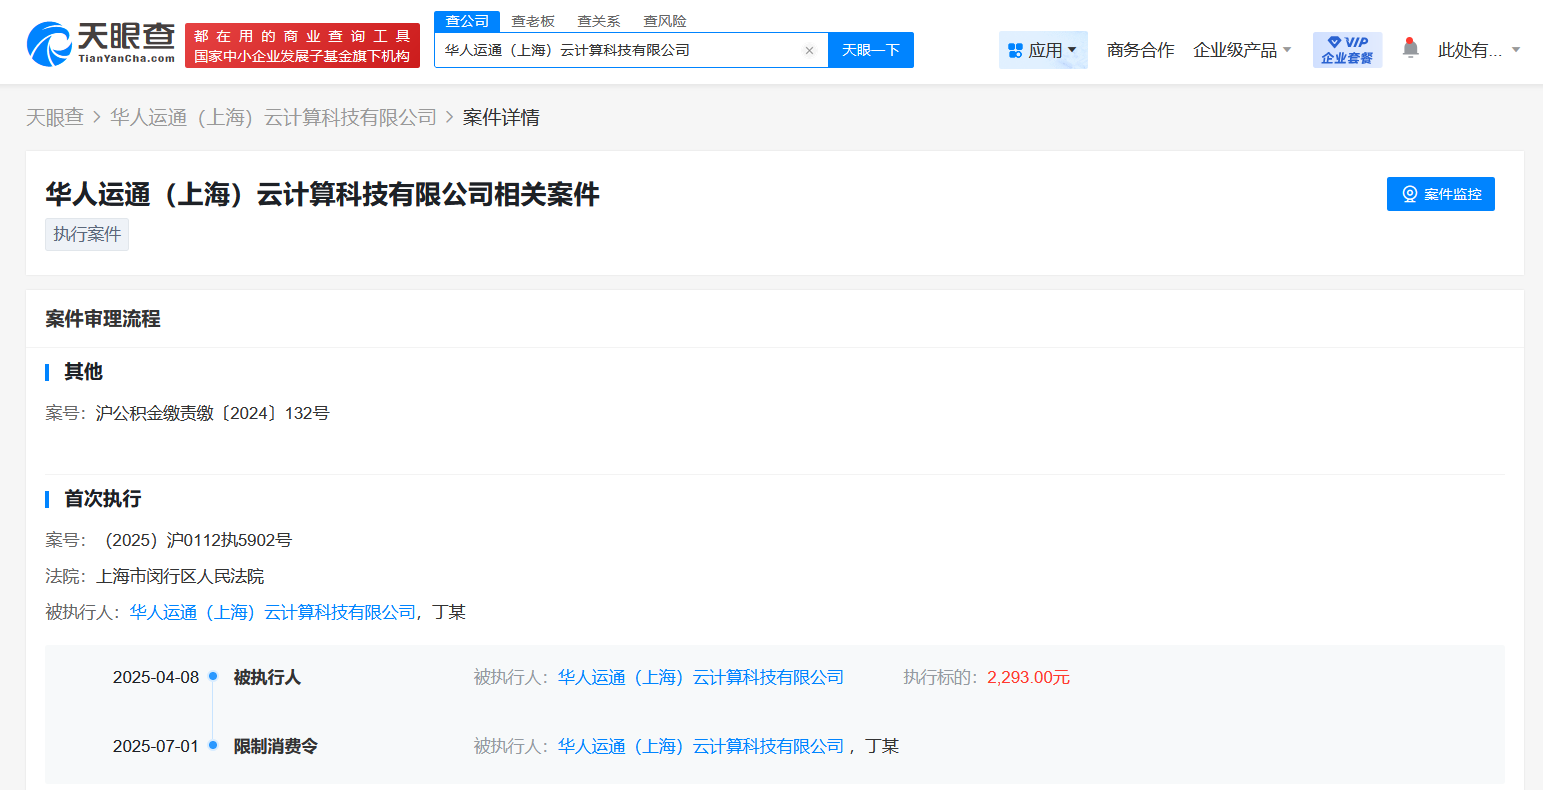Image resolution: width=1543 pixels, height=790 pixels.
Task: Expand the 此处有... user account menu
Action: point(1479,50)
